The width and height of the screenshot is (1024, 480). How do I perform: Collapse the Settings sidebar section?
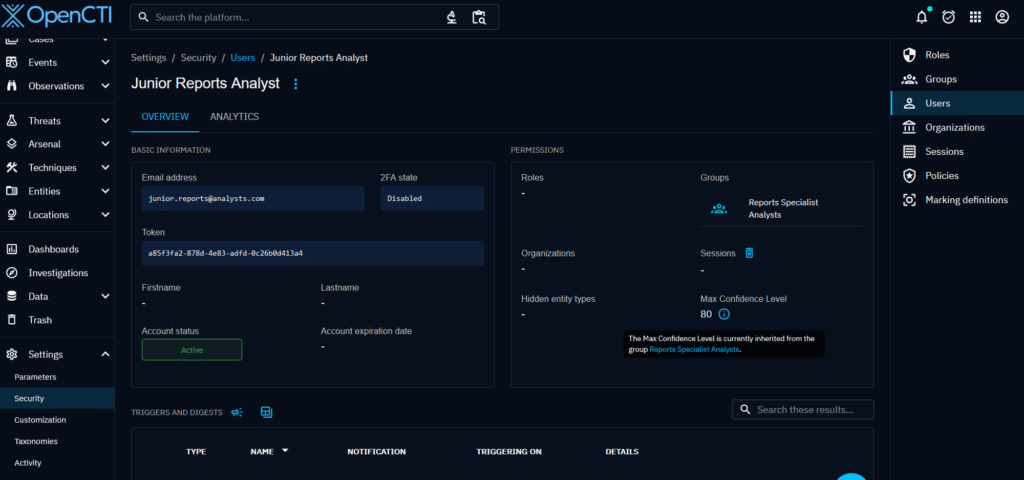105,354
